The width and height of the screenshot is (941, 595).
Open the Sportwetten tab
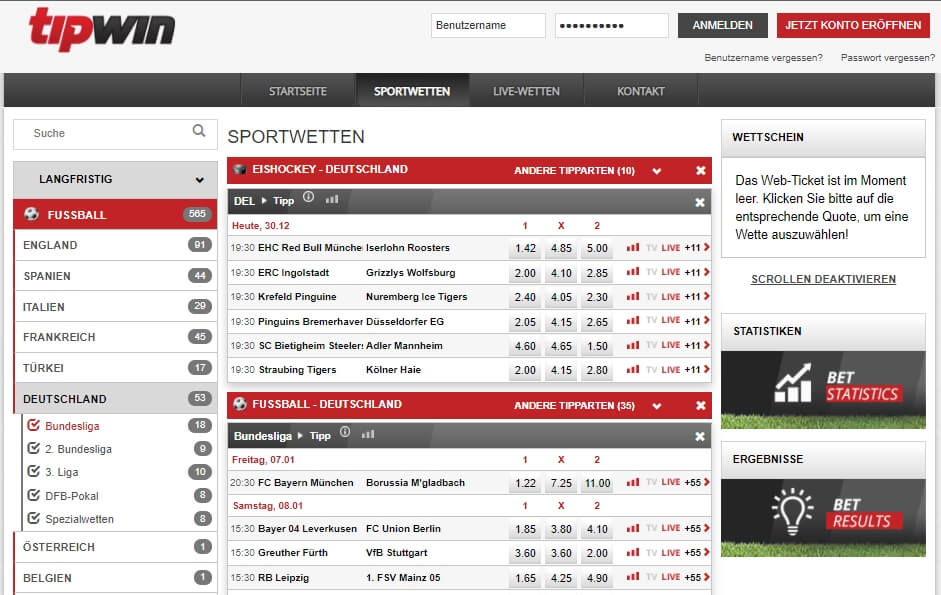(x=412, y=91)
